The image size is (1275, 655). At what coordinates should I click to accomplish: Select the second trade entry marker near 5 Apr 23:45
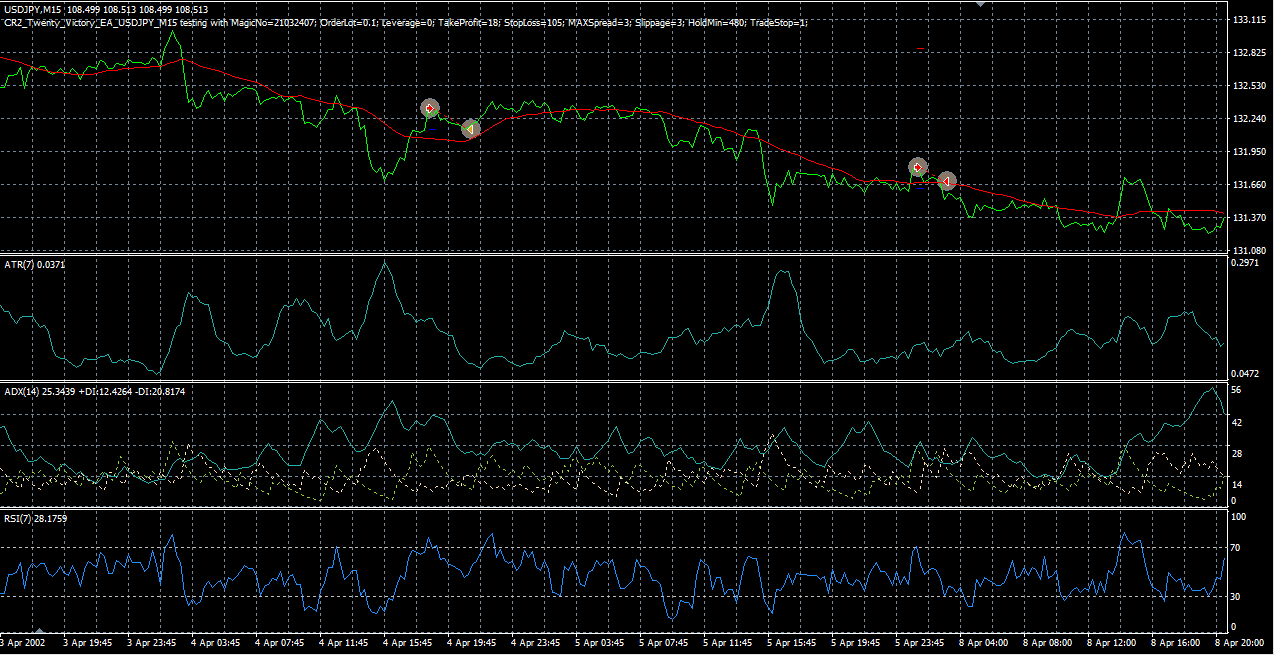click(x=918, y=167)
